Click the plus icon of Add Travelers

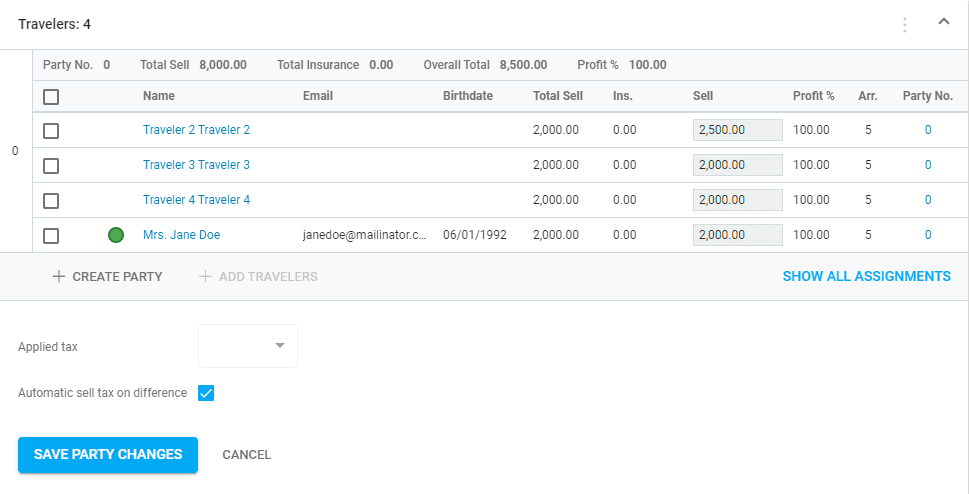click(205, 276)
